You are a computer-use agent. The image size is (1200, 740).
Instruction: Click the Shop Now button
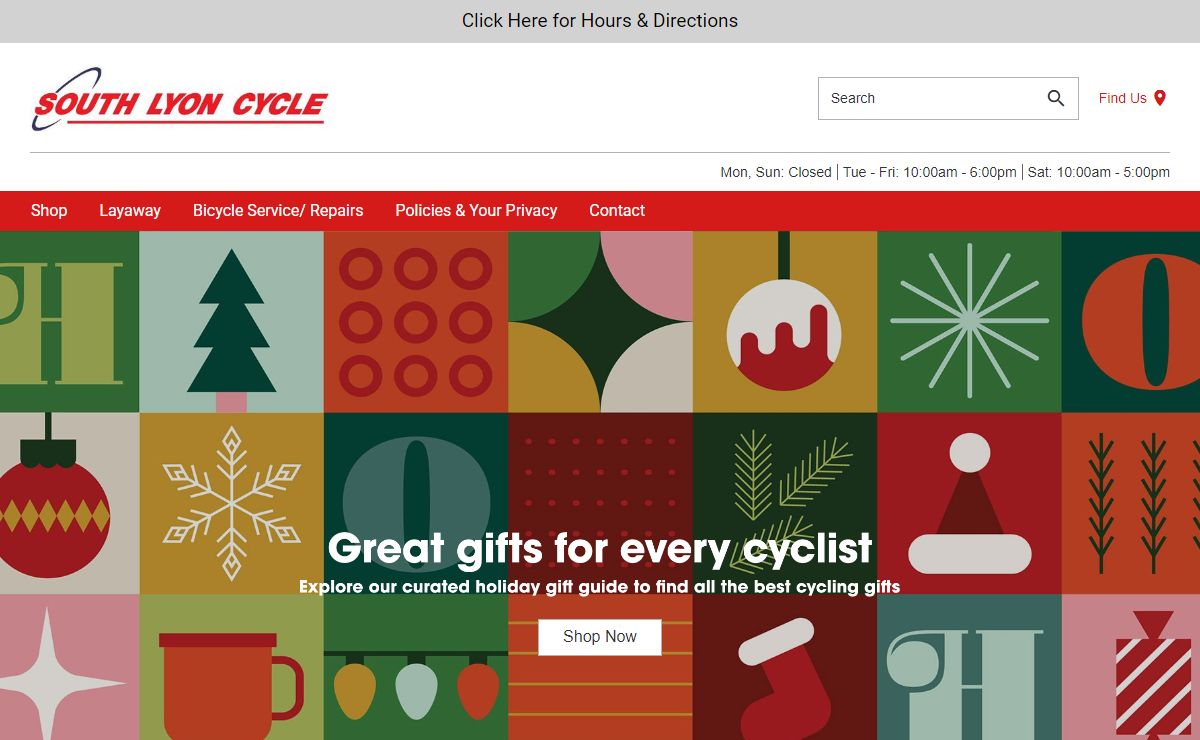(x=600, y=637)
